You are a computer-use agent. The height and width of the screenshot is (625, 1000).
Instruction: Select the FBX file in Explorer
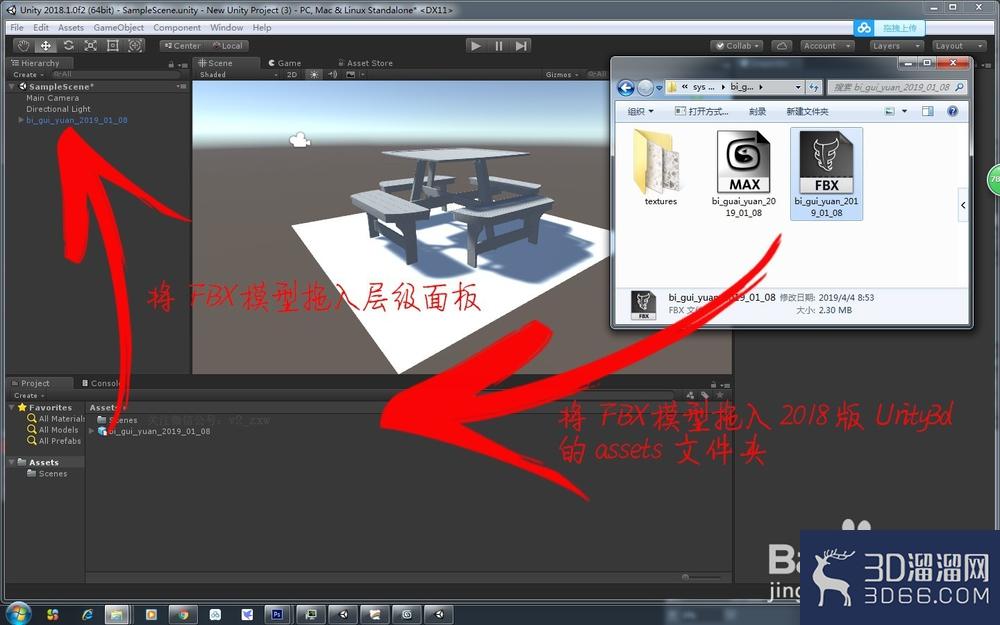[826, 173]
